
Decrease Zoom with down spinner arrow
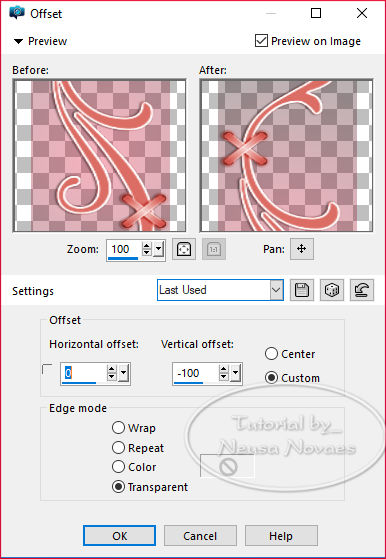[146, 253]
